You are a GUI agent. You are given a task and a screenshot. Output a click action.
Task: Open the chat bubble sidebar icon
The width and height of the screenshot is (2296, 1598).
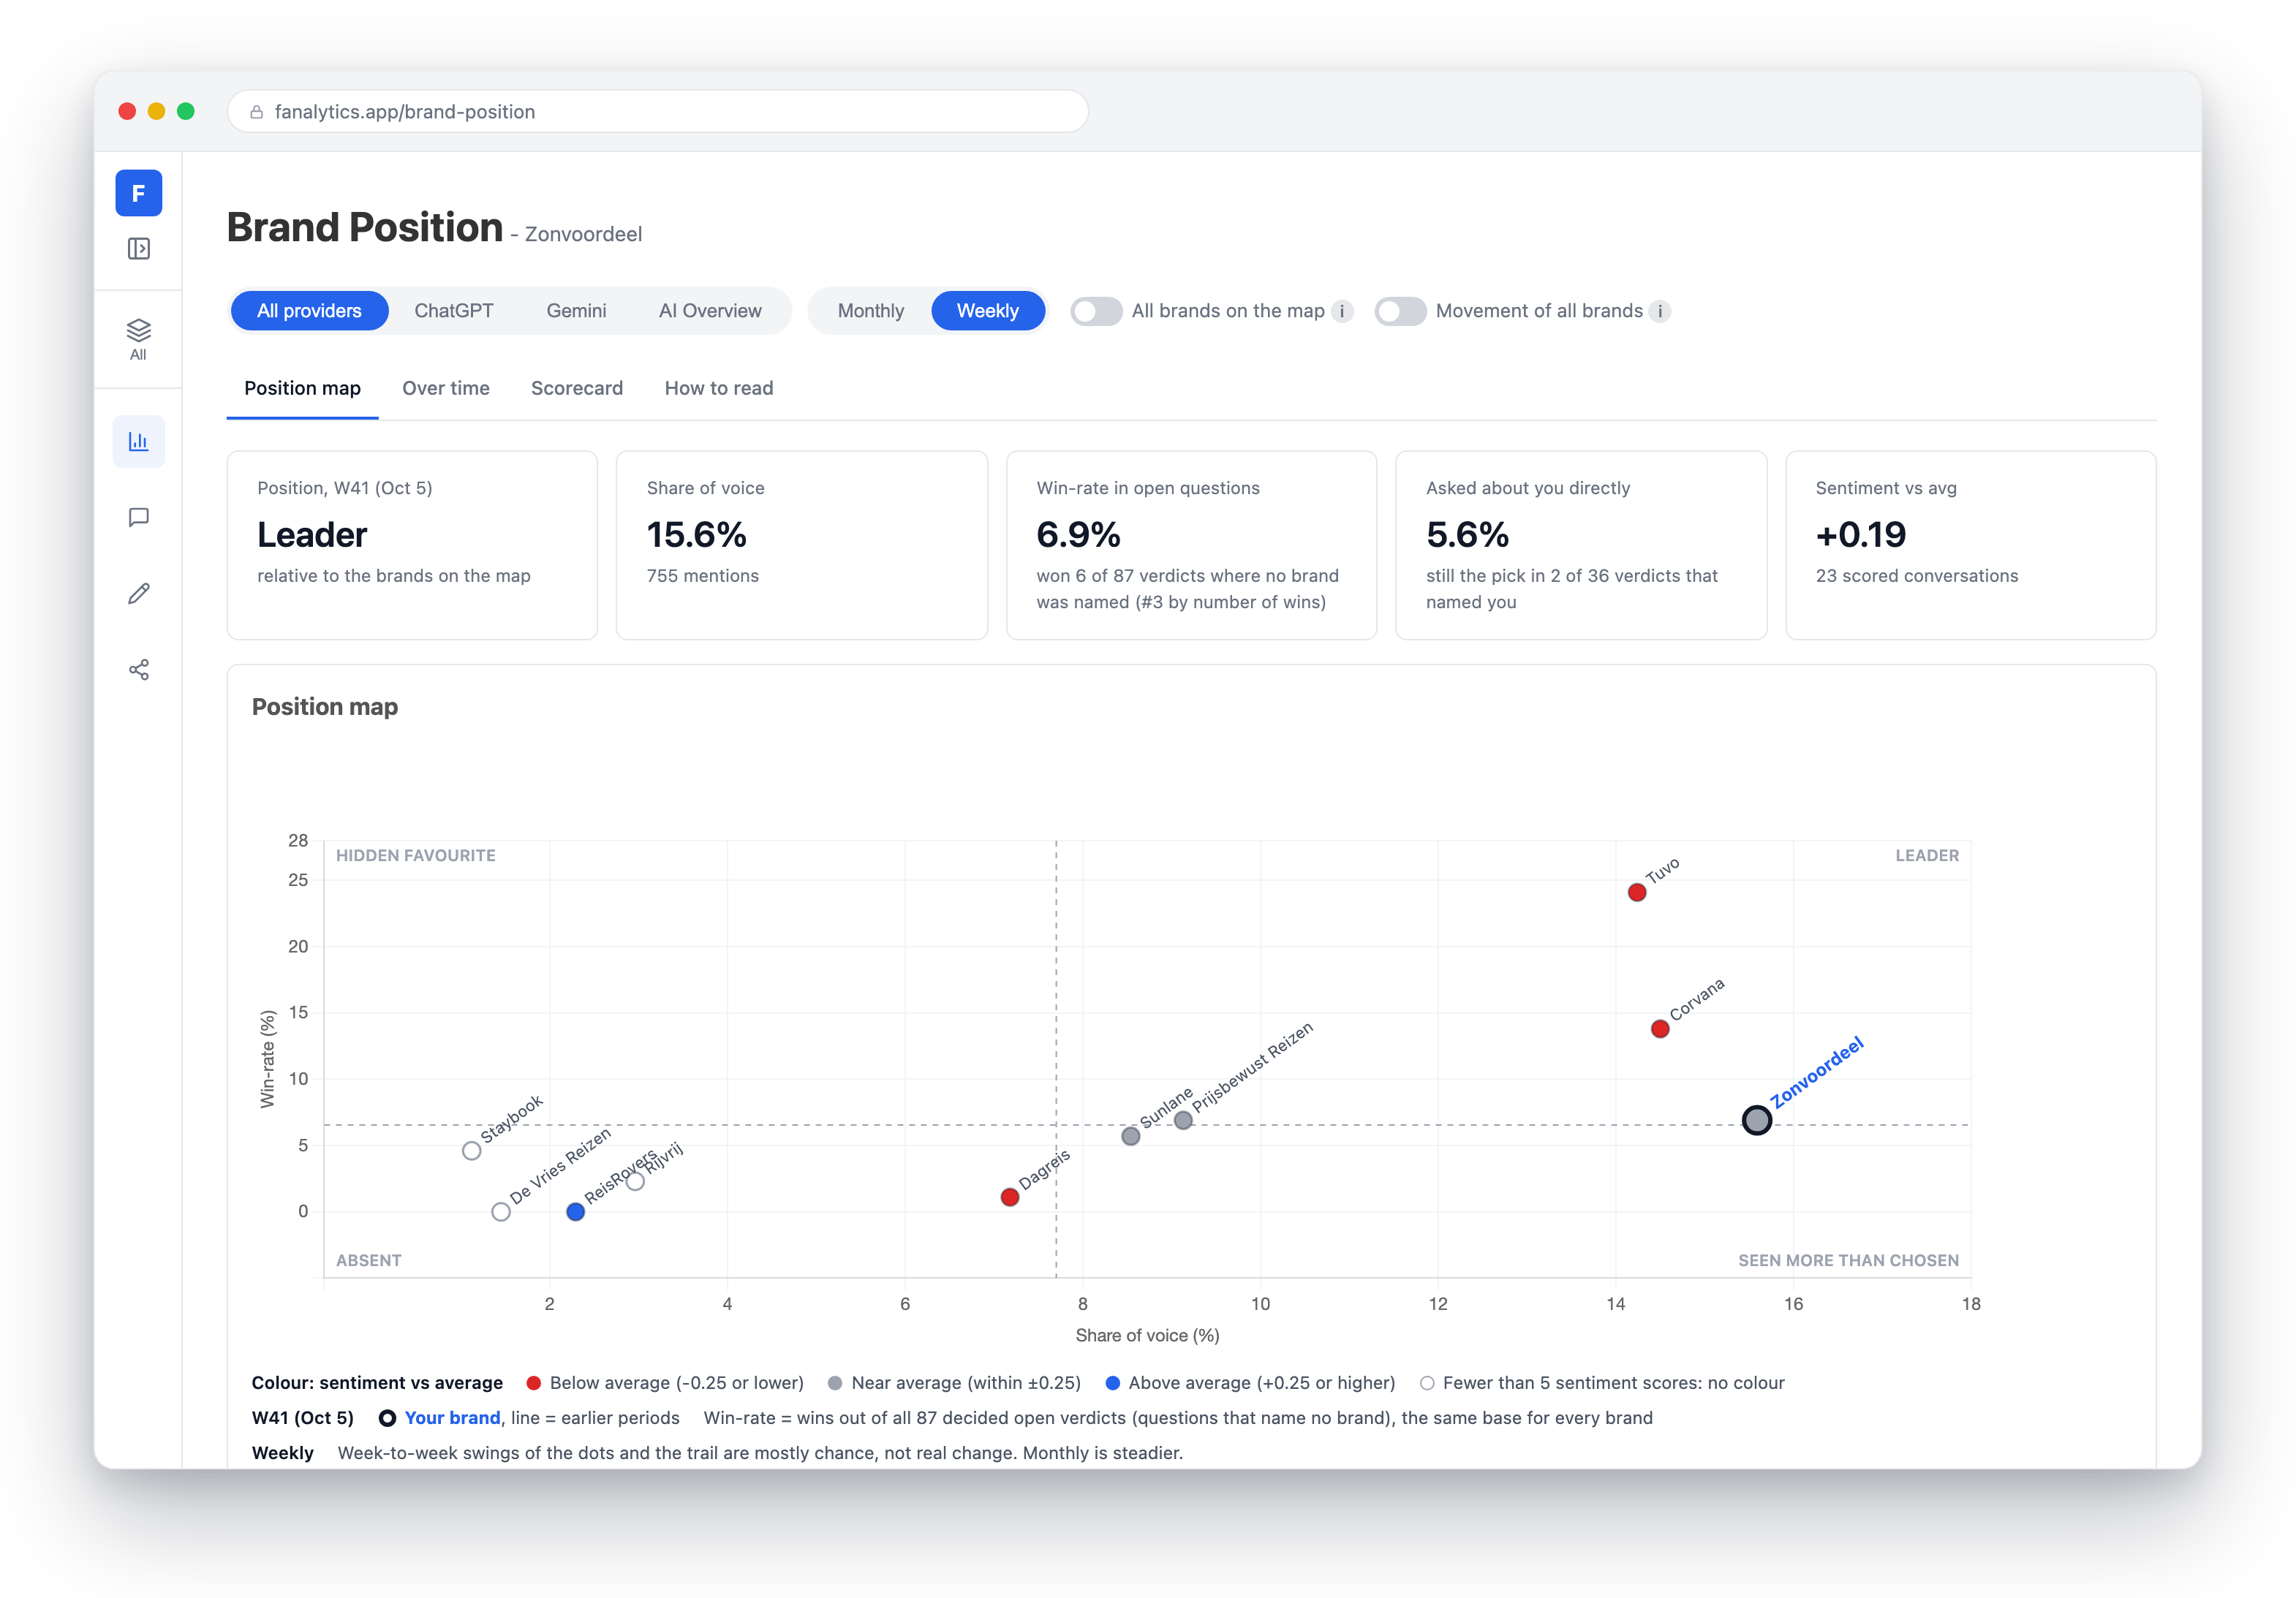pos(139,517)
